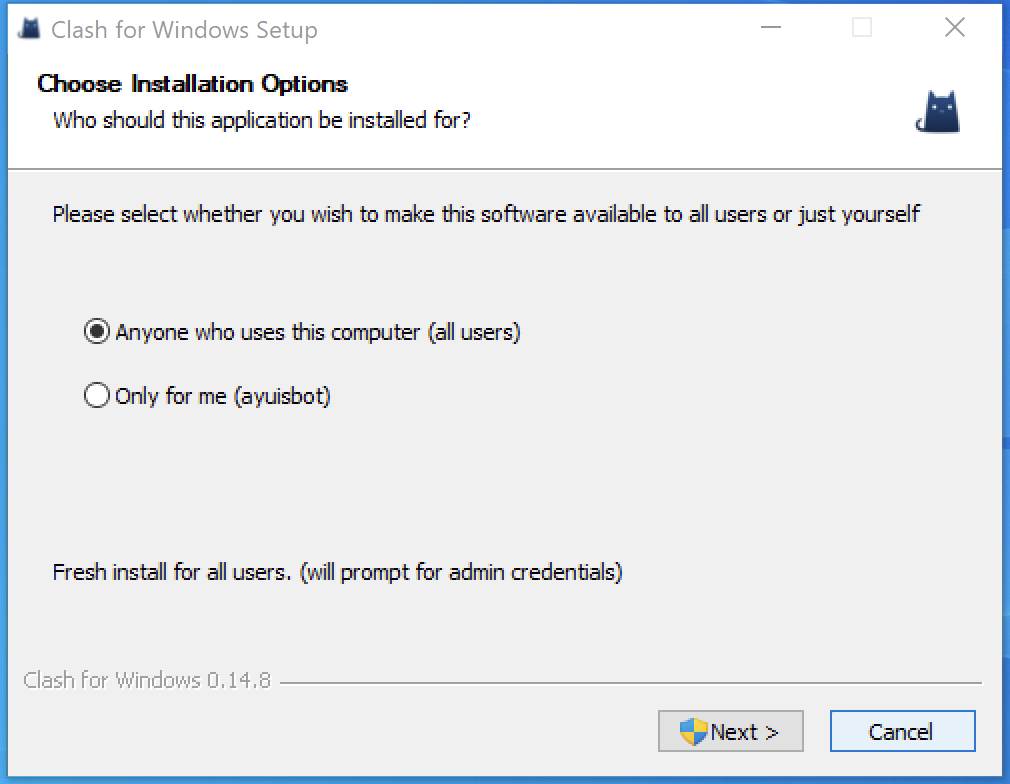Screen dimensions: 1010x784
Task: Minimize the setup window
Action: pyautogui.click(x=768, y=28)
